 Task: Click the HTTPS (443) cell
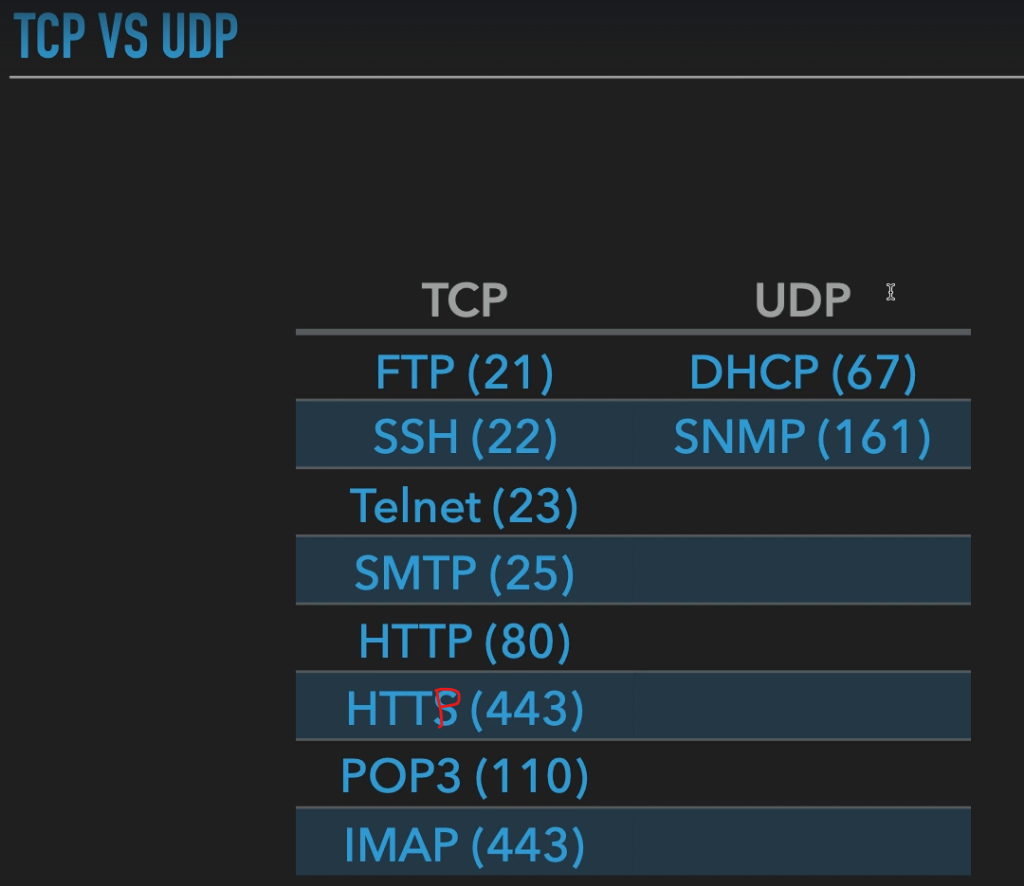[464, 708]
